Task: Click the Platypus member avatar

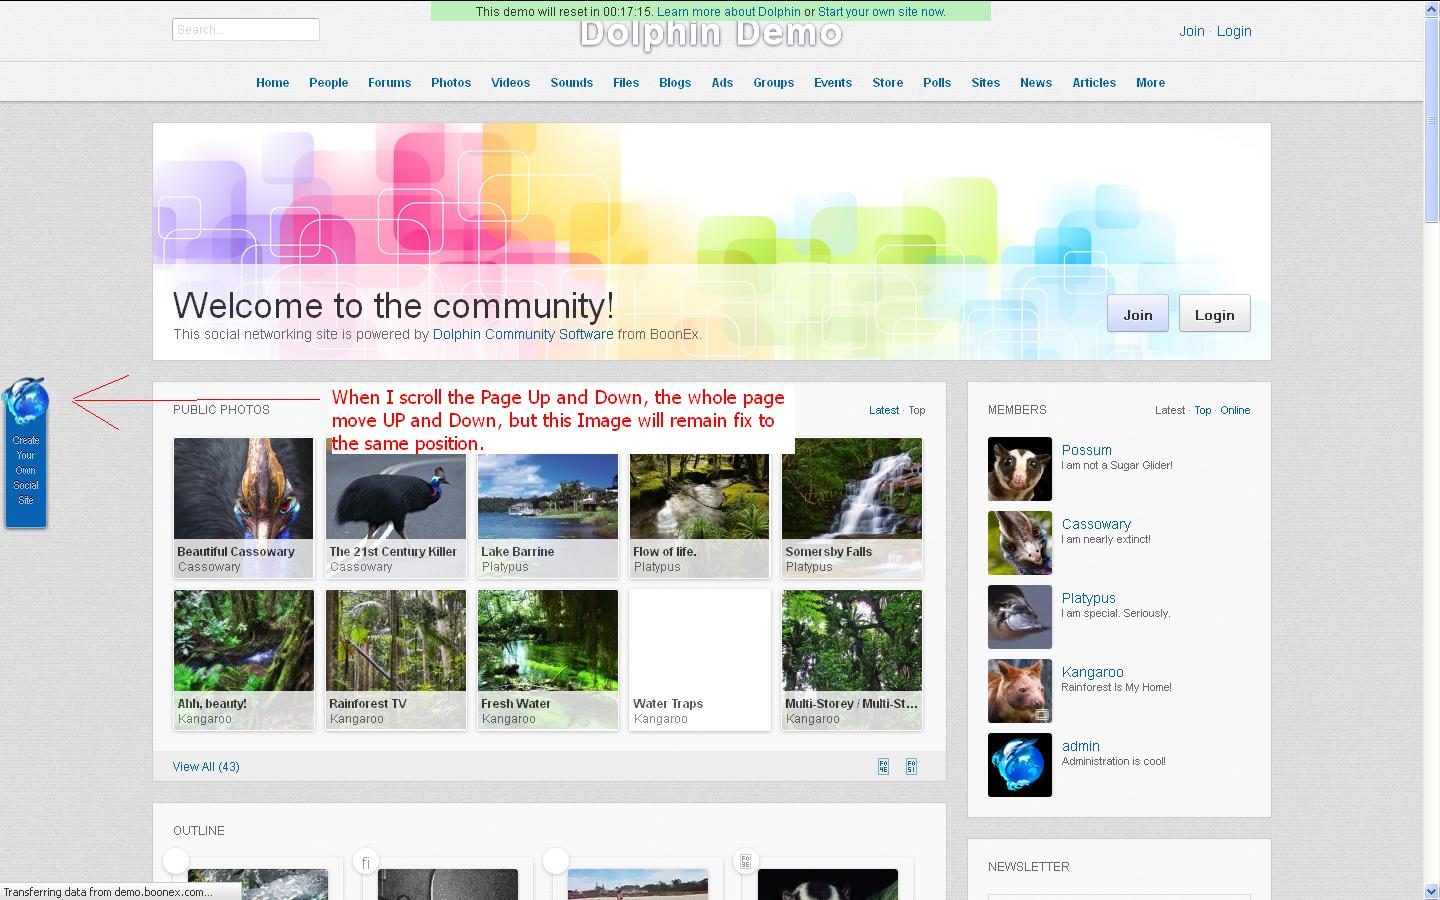Action: click(1019, 617)
